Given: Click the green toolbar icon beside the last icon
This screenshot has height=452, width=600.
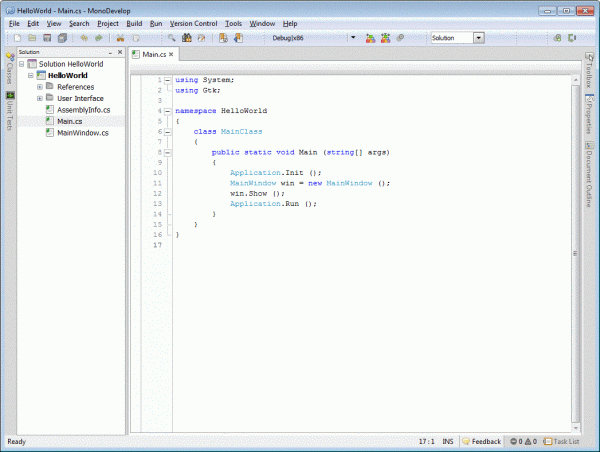Looking at the screenshot, I should 558,38.
